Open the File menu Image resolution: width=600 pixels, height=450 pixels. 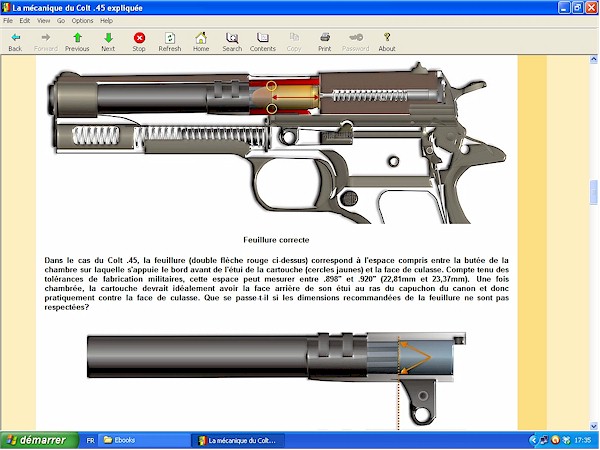[x=8, y=21]
